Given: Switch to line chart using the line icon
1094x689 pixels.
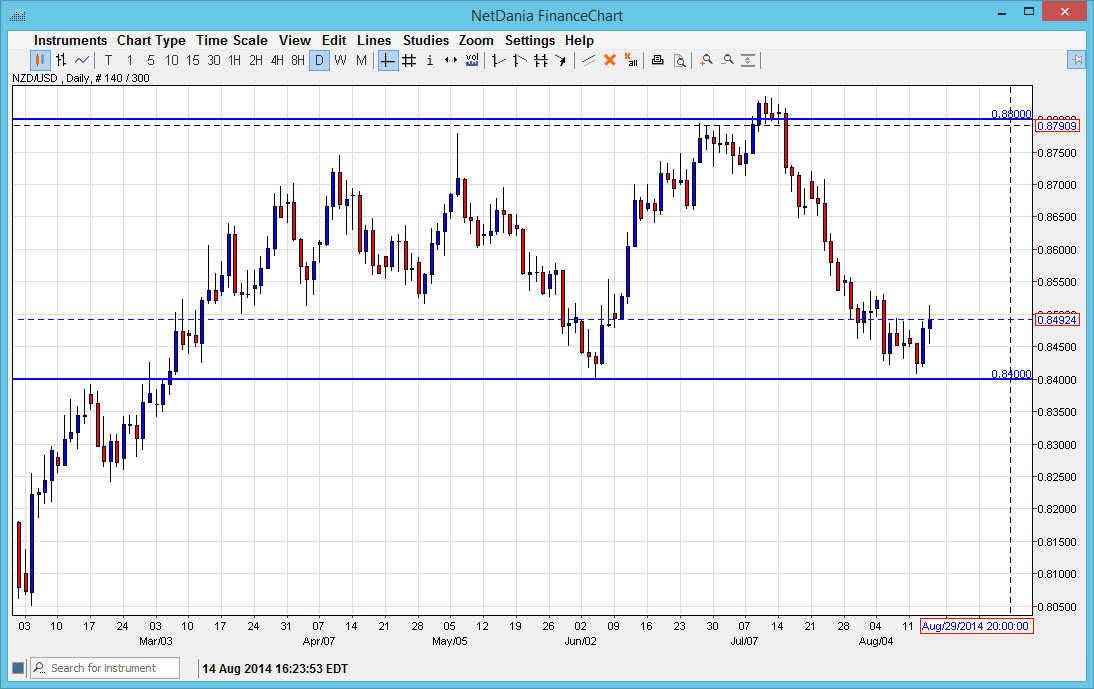Looking at the screenshot, I should 80,60.
